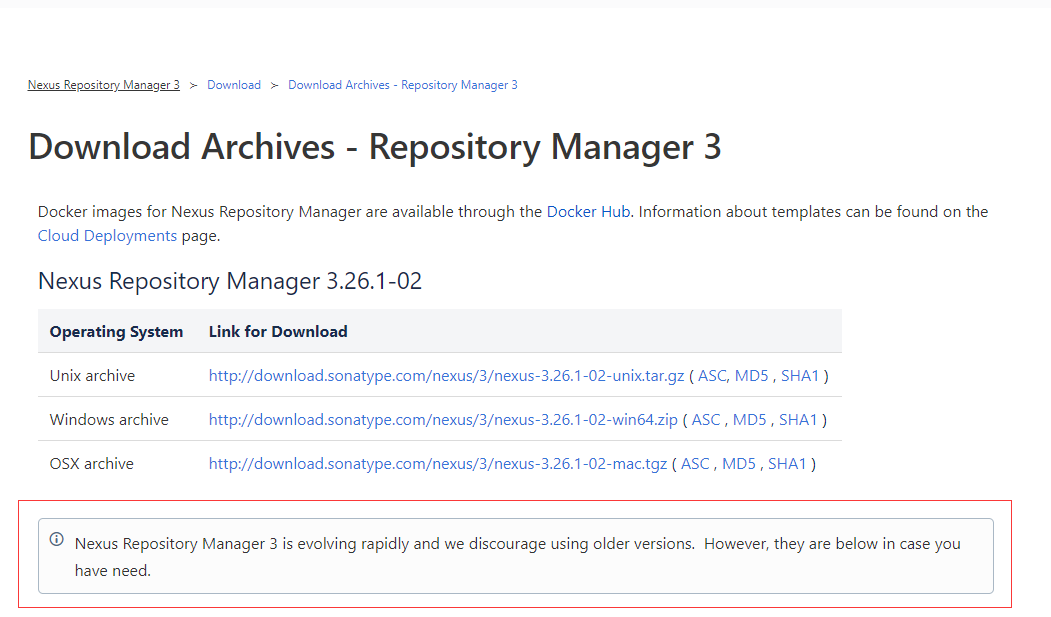The width and height of the screenshot is (1051, 617).
Task: Download the nexus-3.26.1-02-unix.tar.gz archive
Action: coord(446,376)
